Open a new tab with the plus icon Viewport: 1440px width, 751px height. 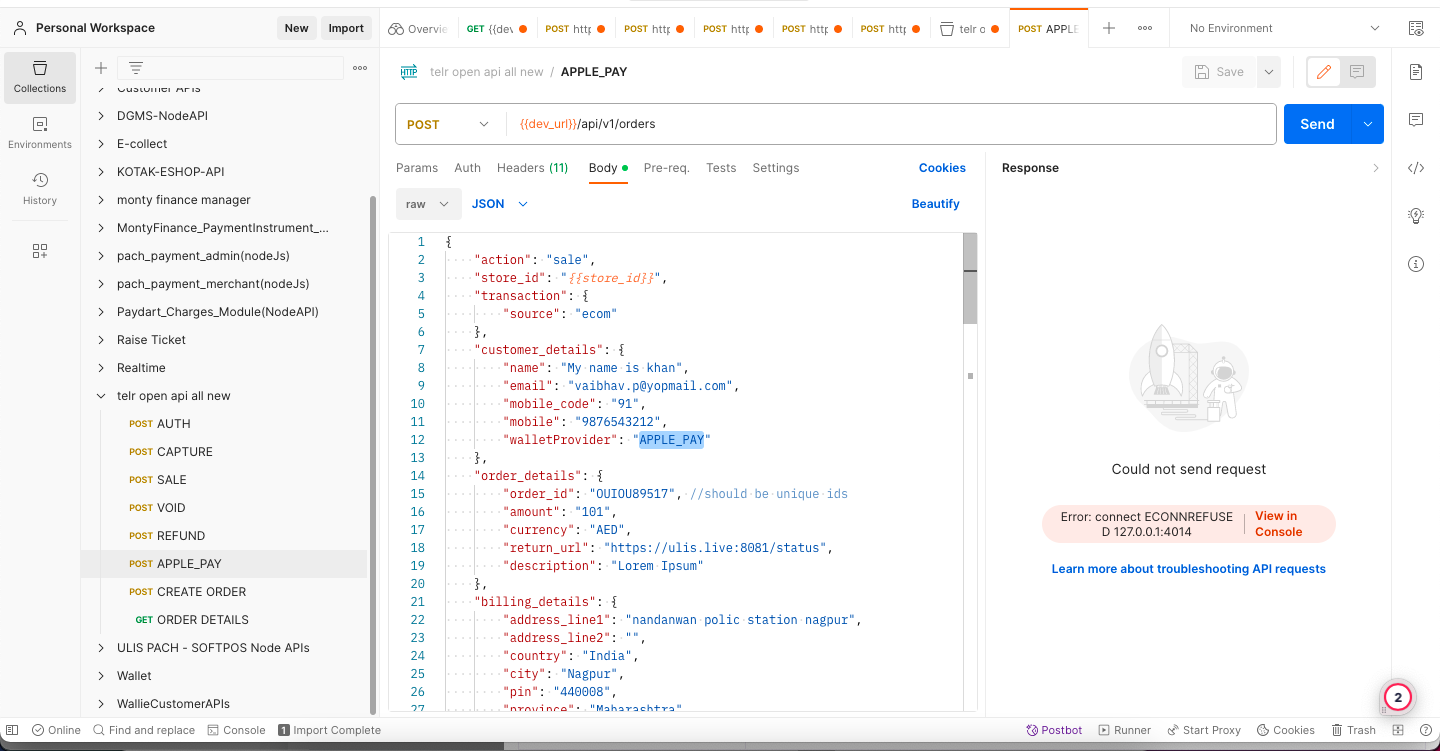(1109, 29)
